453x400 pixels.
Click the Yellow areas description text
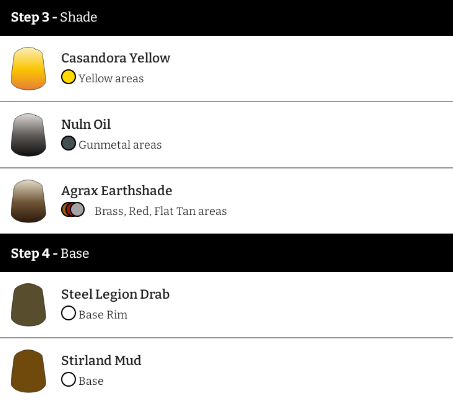111,79
